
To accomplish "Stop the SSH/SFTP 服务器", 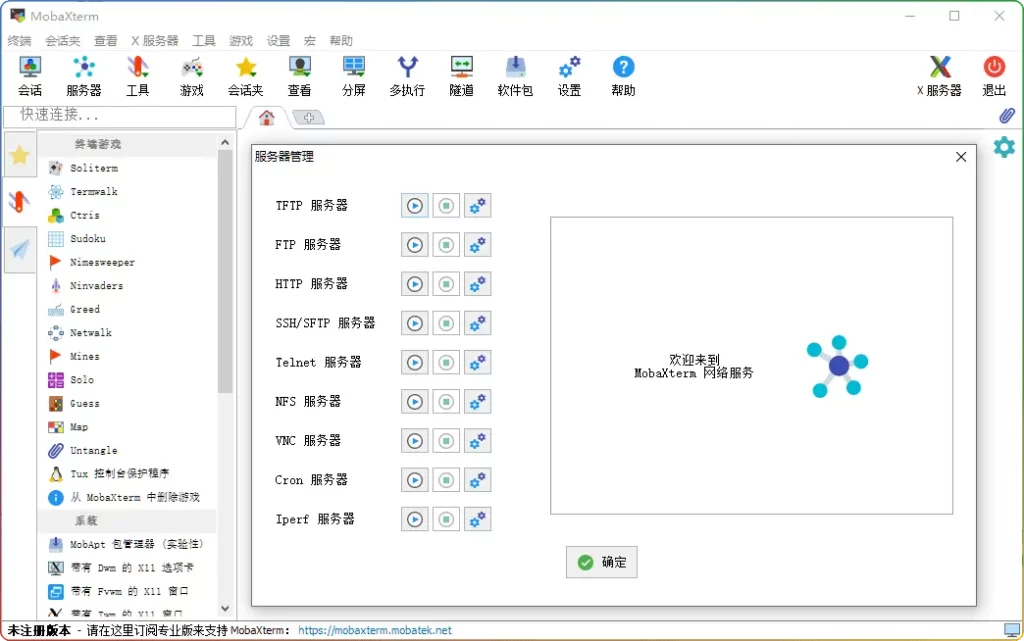I will 446,324.
